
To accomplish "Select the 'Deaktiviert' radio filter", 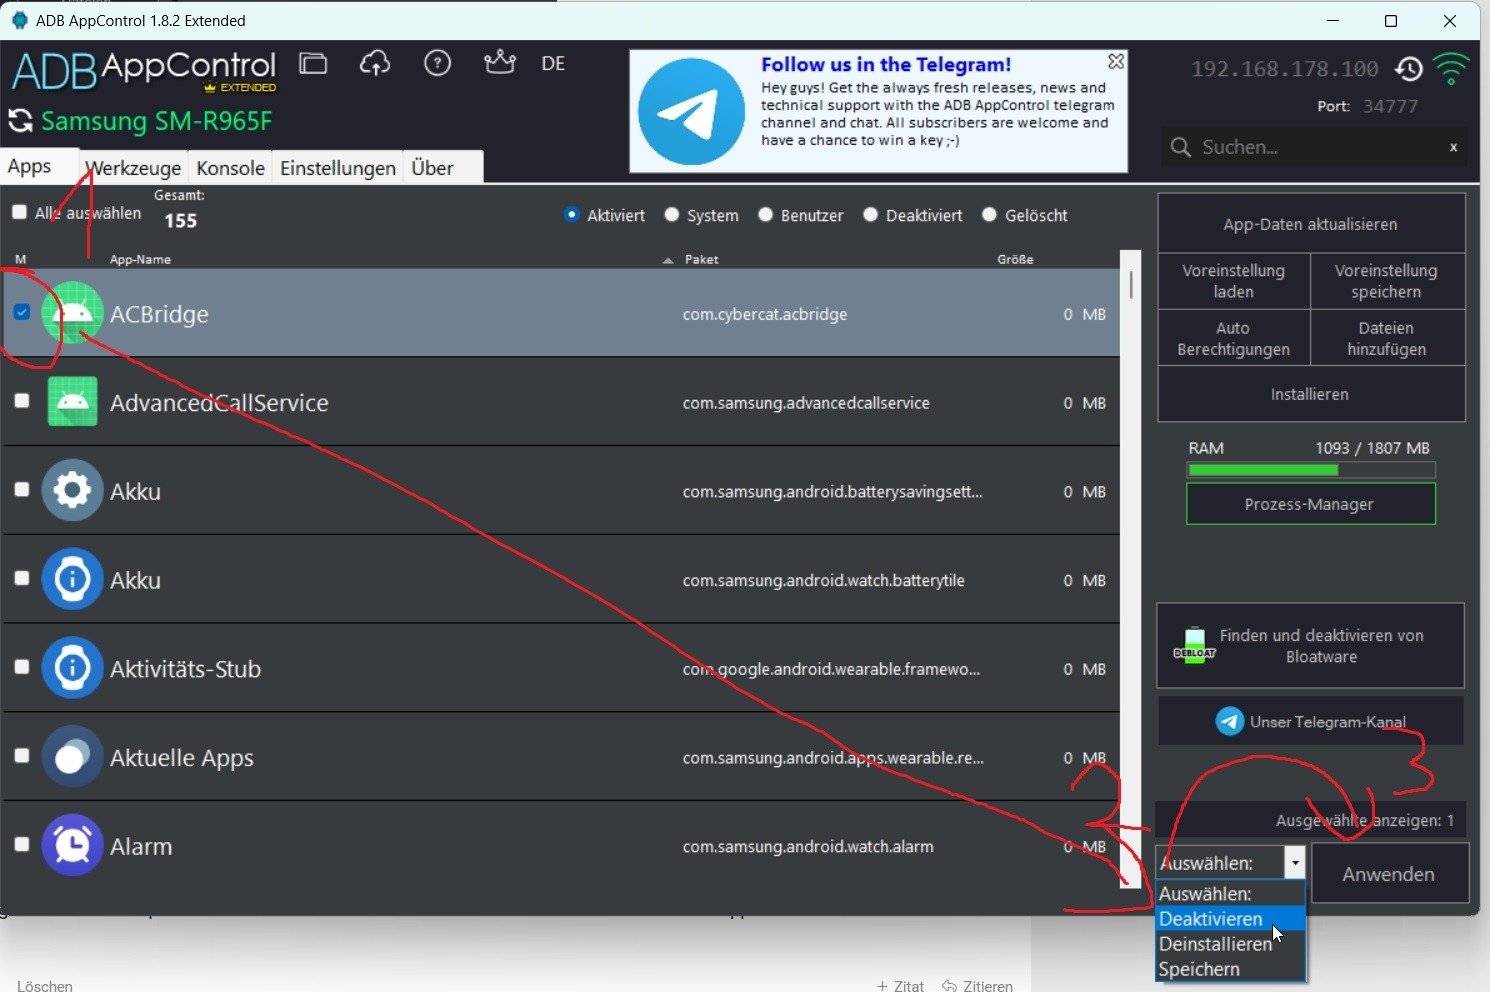I will pyautogui.click(x=871, y=215).
